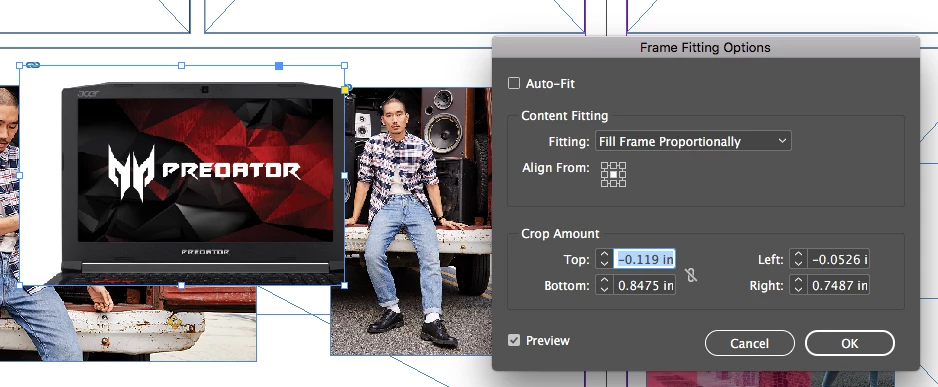Select the bottom-right Align From reference point
This screenshot has height=387, width=938.
[622, 183]
